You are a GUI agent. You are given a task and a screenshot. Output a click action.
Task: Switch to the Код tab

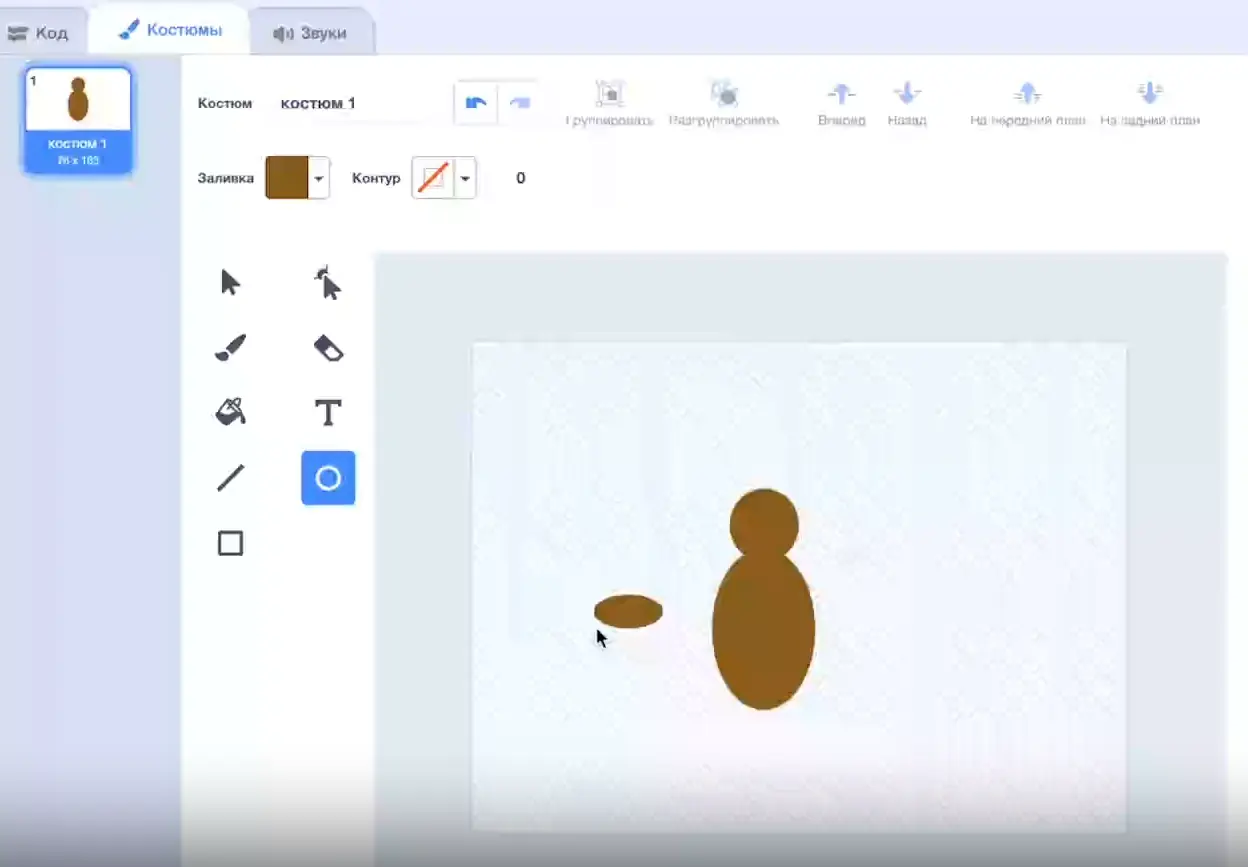click(38, 33)
